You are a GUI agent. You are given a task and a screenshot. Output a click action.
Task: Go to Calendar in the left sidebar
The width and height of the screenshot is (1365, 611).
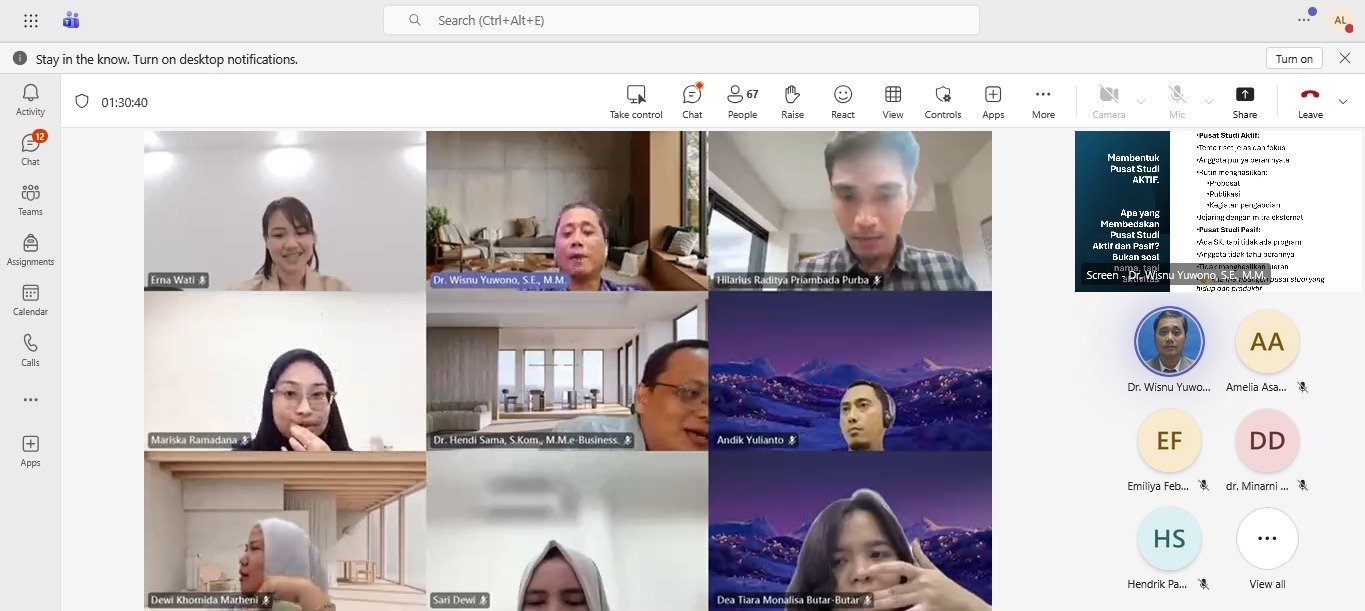[30, 299]
